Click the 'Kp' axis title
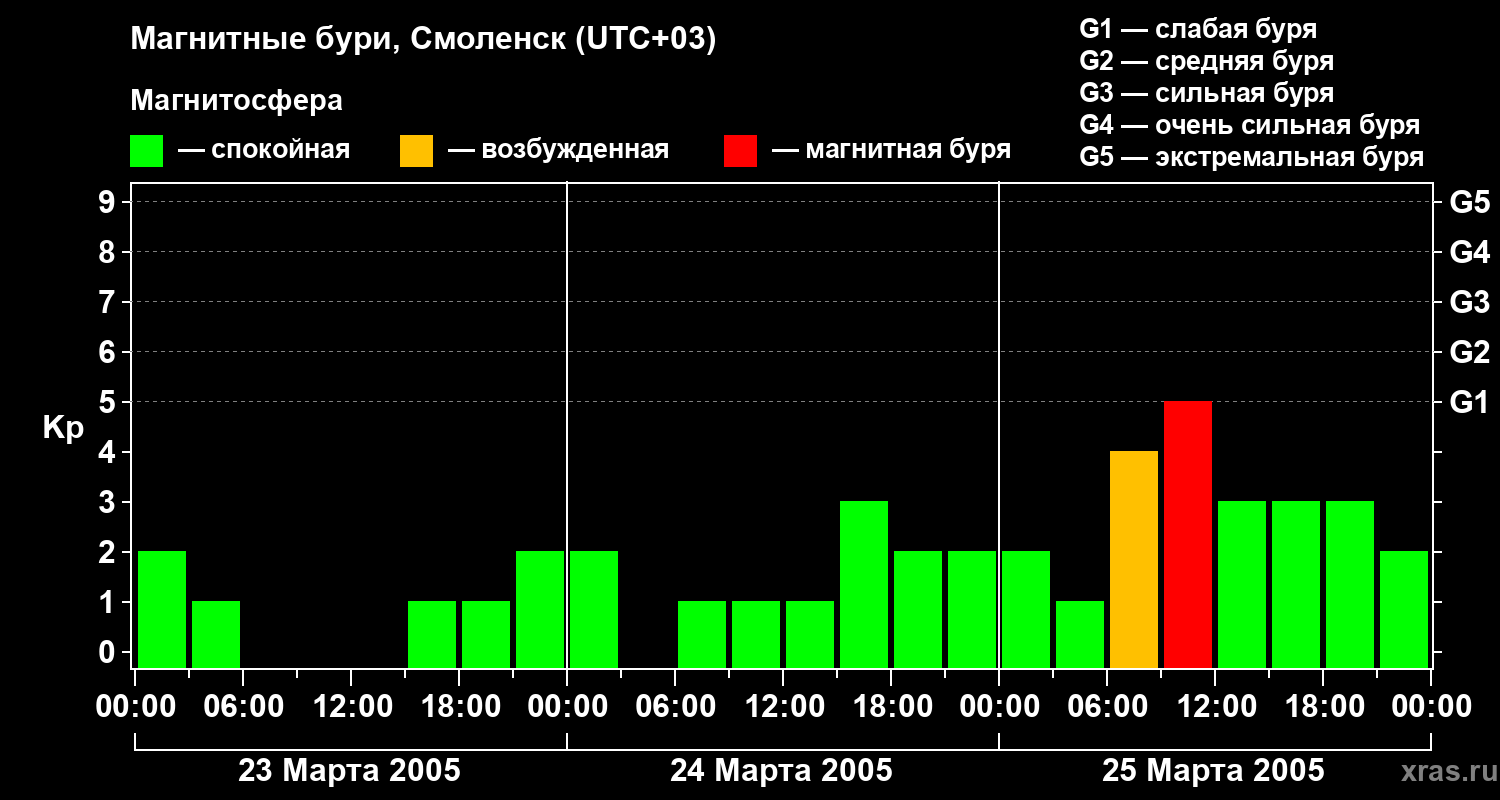 [63, 429]
